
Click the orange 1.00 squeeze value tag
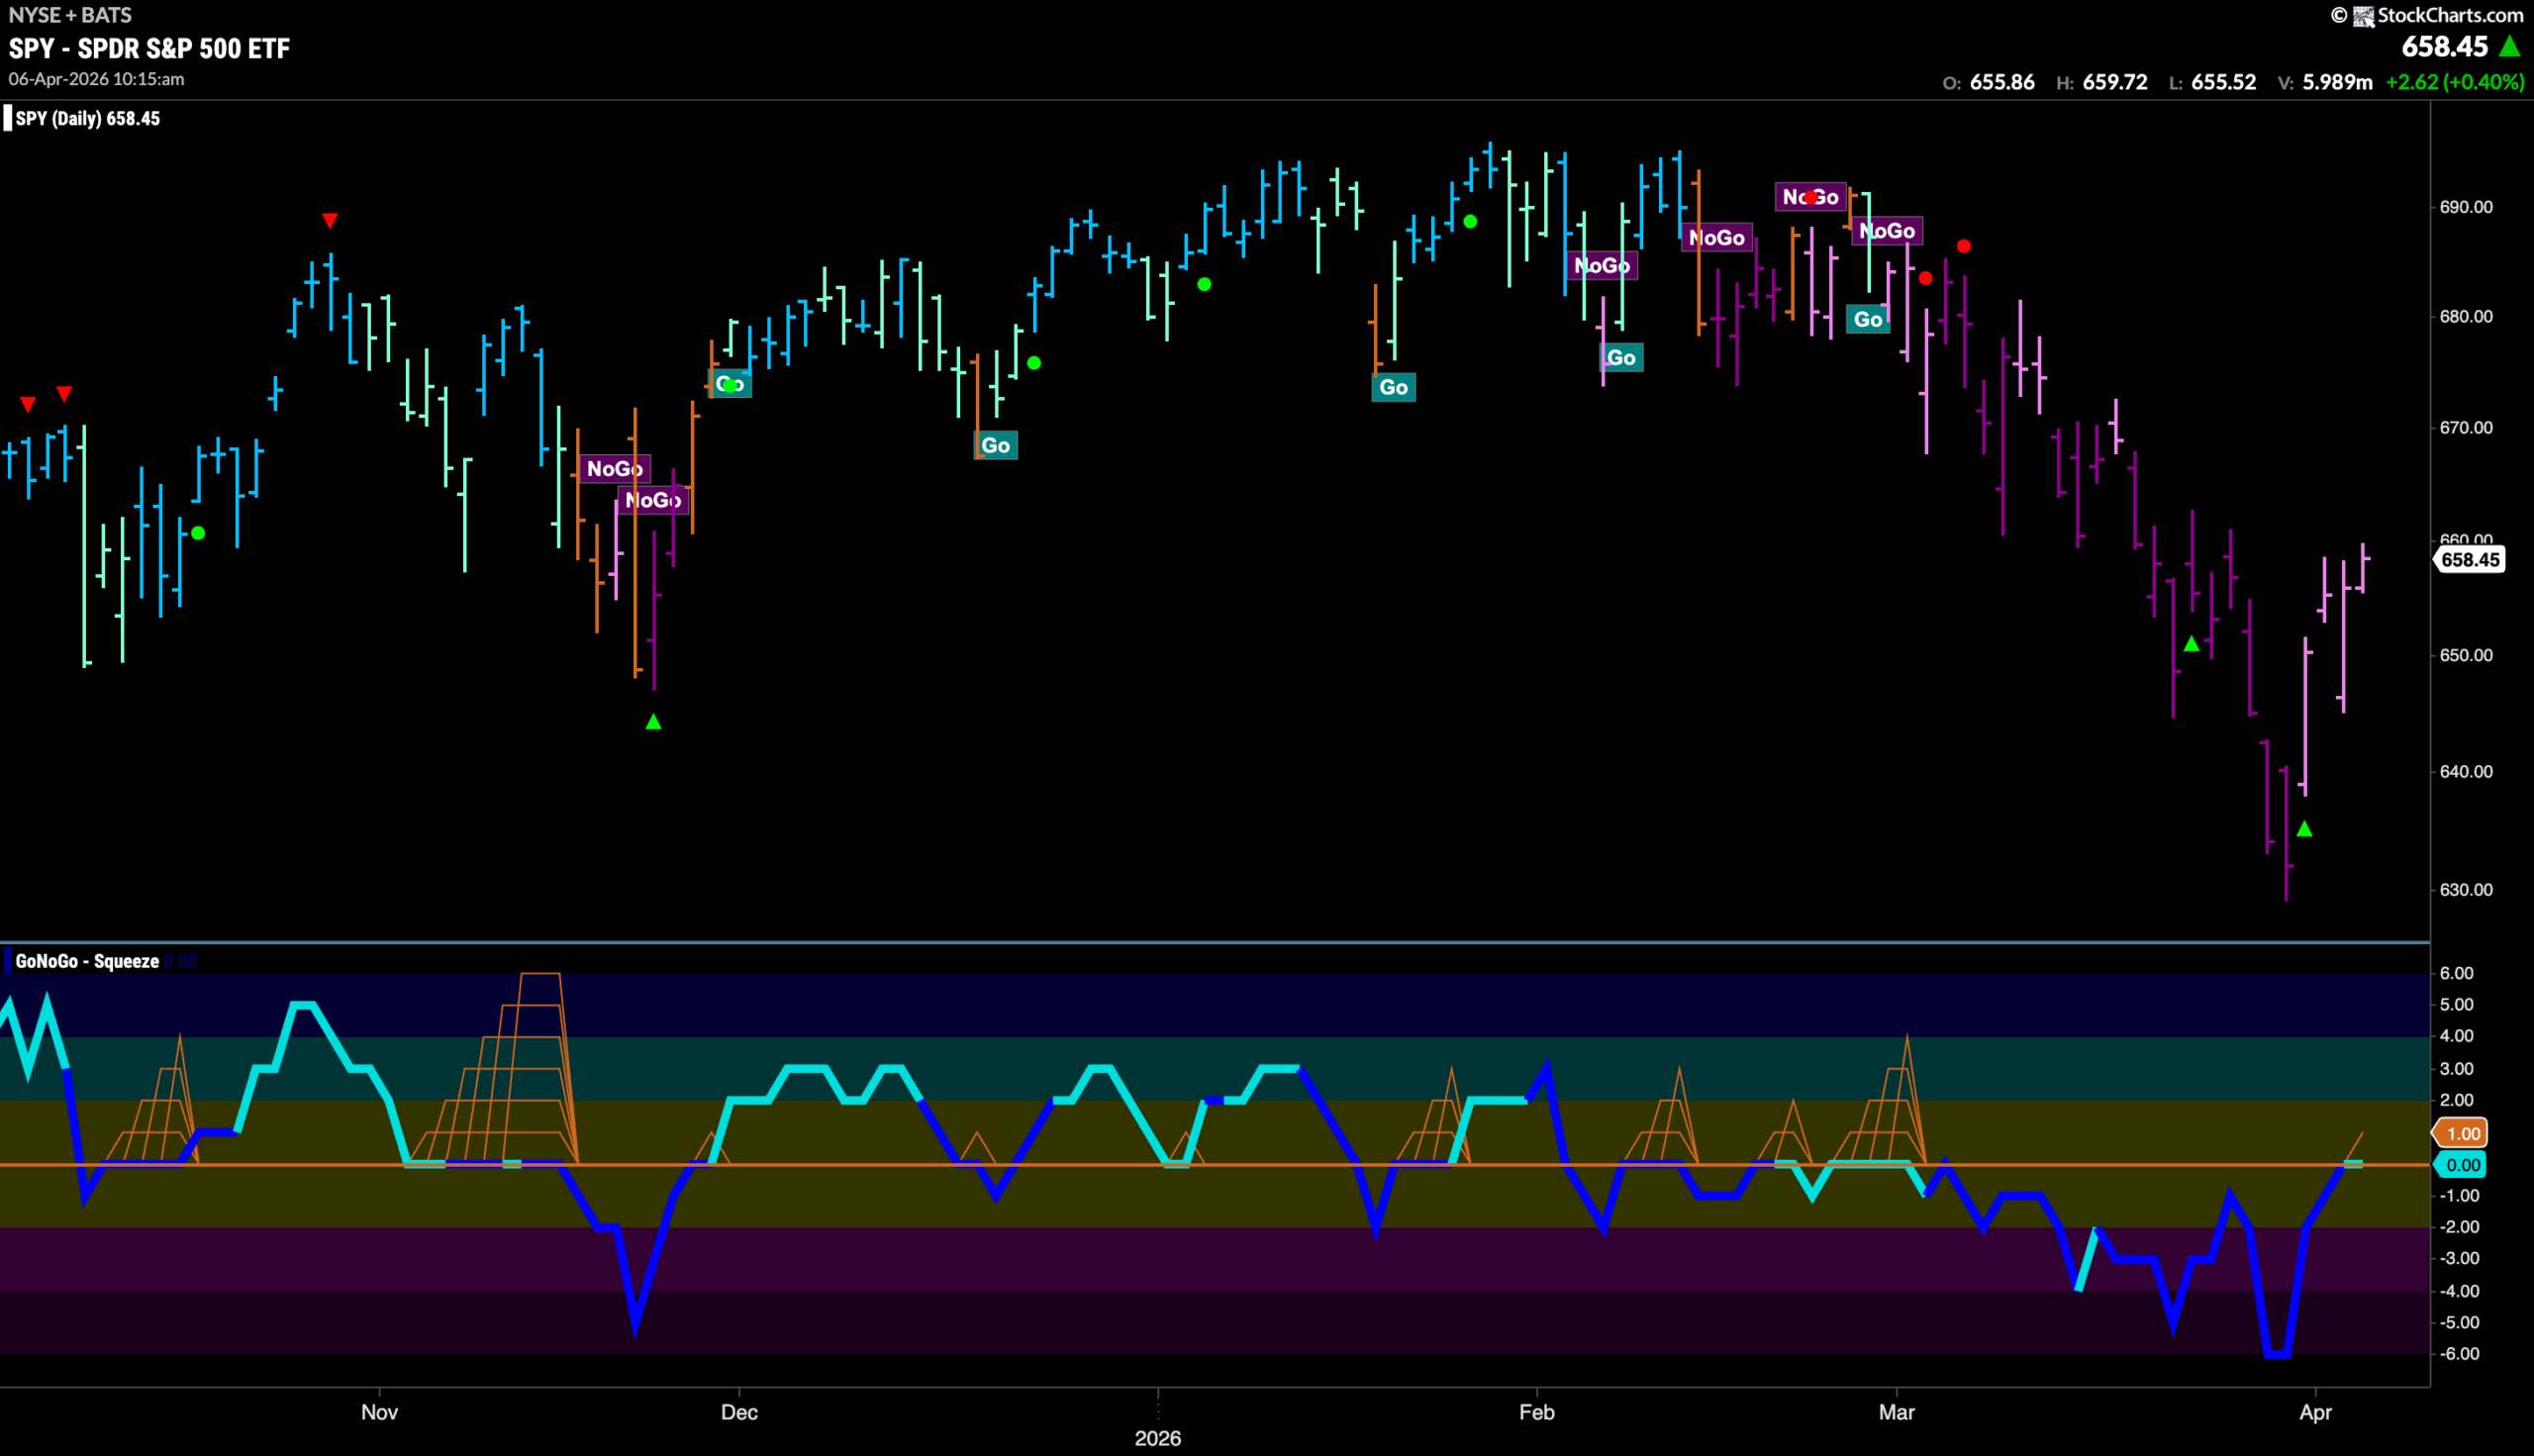click(2461, 1133)
